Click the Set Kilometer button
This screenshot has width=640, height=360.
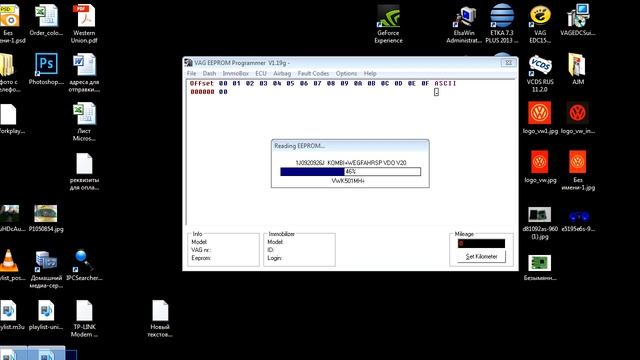click(x=481, y=256)
